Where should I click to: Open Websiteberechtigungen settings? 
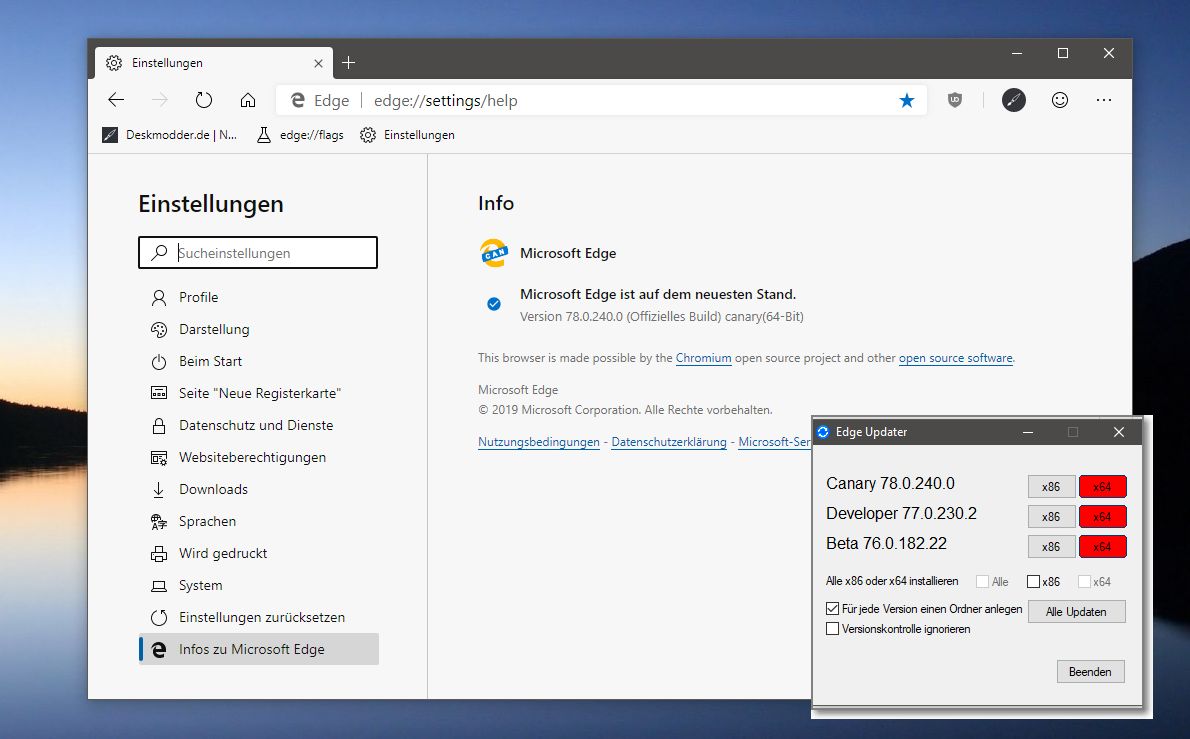click(x=259, y=458)
